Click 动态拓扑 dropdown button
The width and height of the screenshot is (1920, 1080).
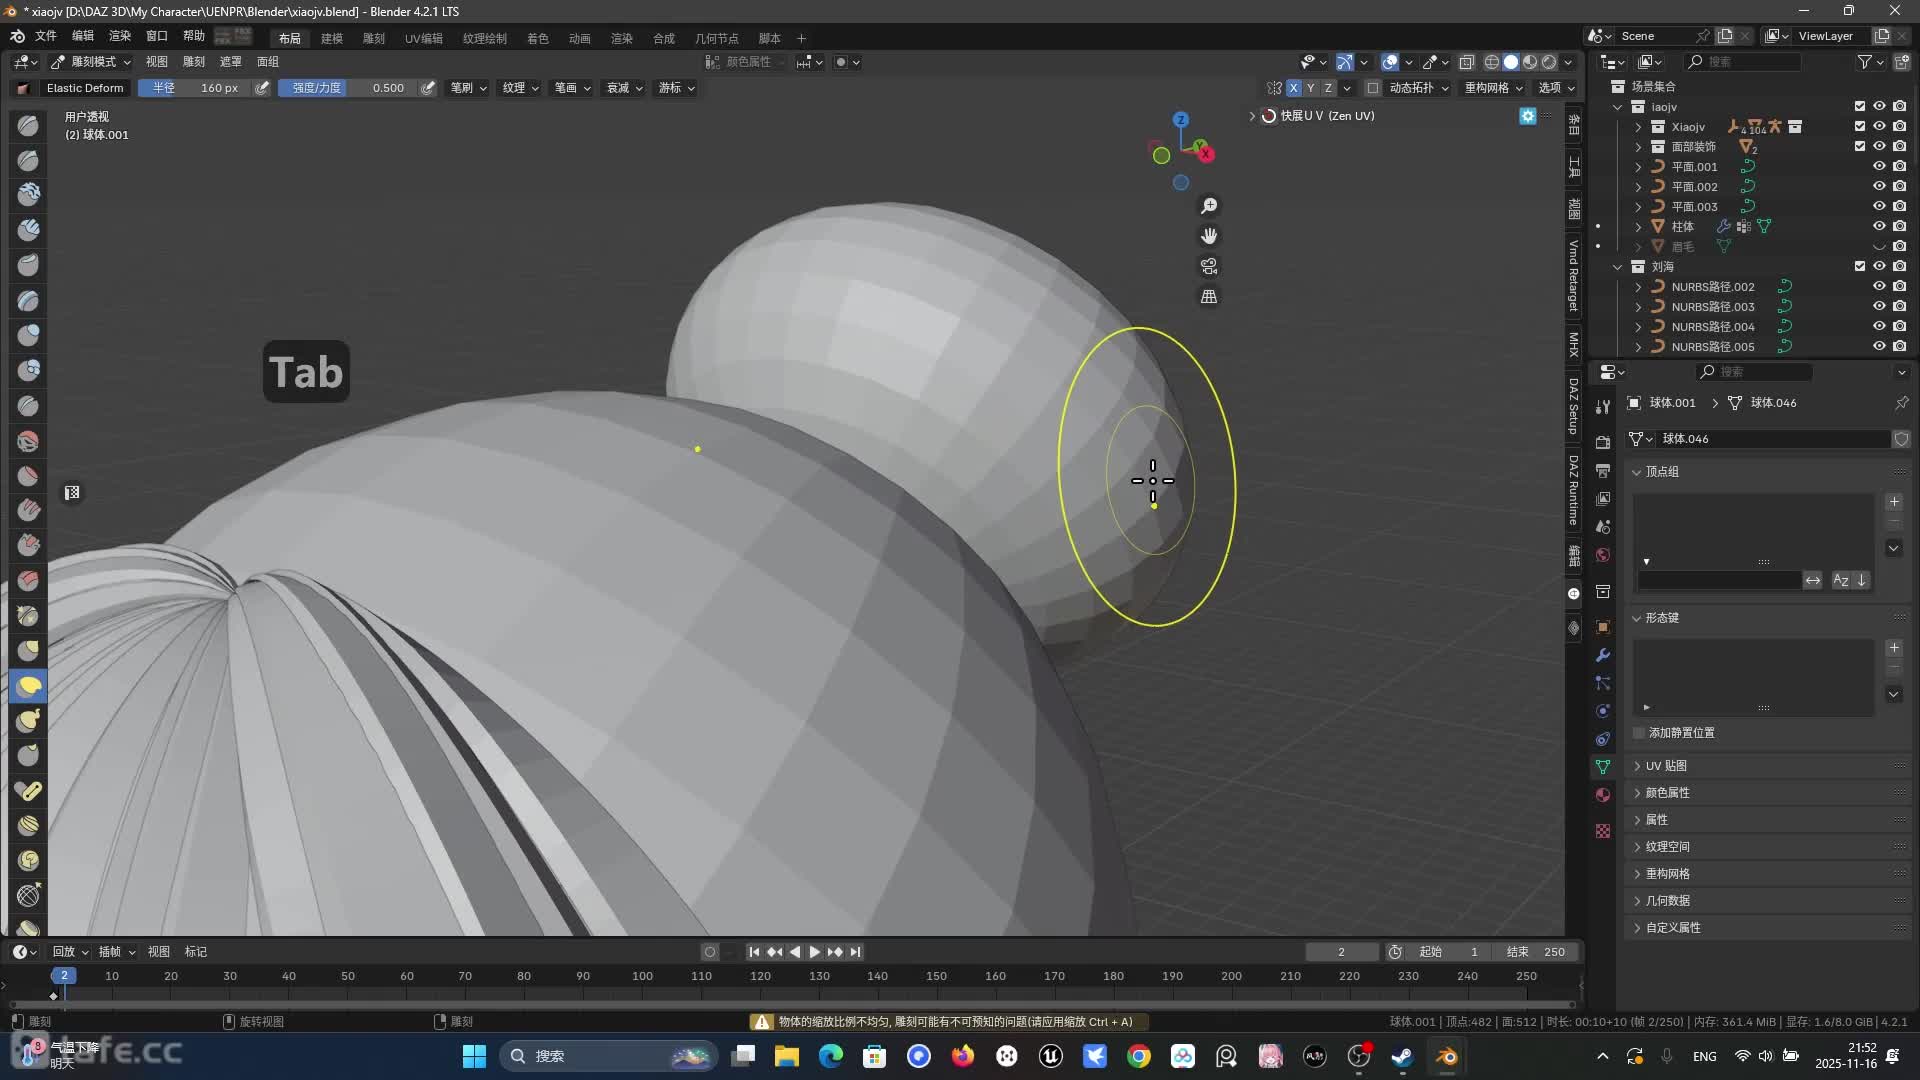pos(1418,88)
